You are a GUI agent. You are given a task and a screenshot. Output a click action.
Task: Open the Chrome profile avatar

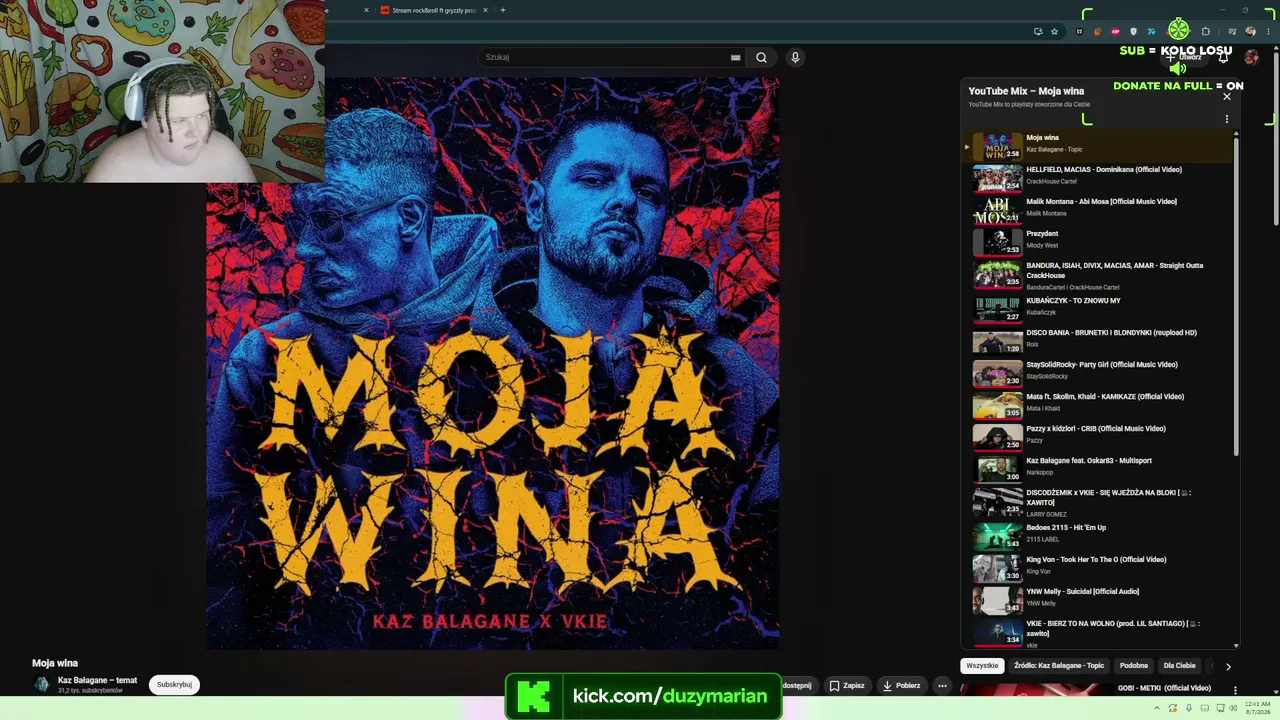point(1250,31)
